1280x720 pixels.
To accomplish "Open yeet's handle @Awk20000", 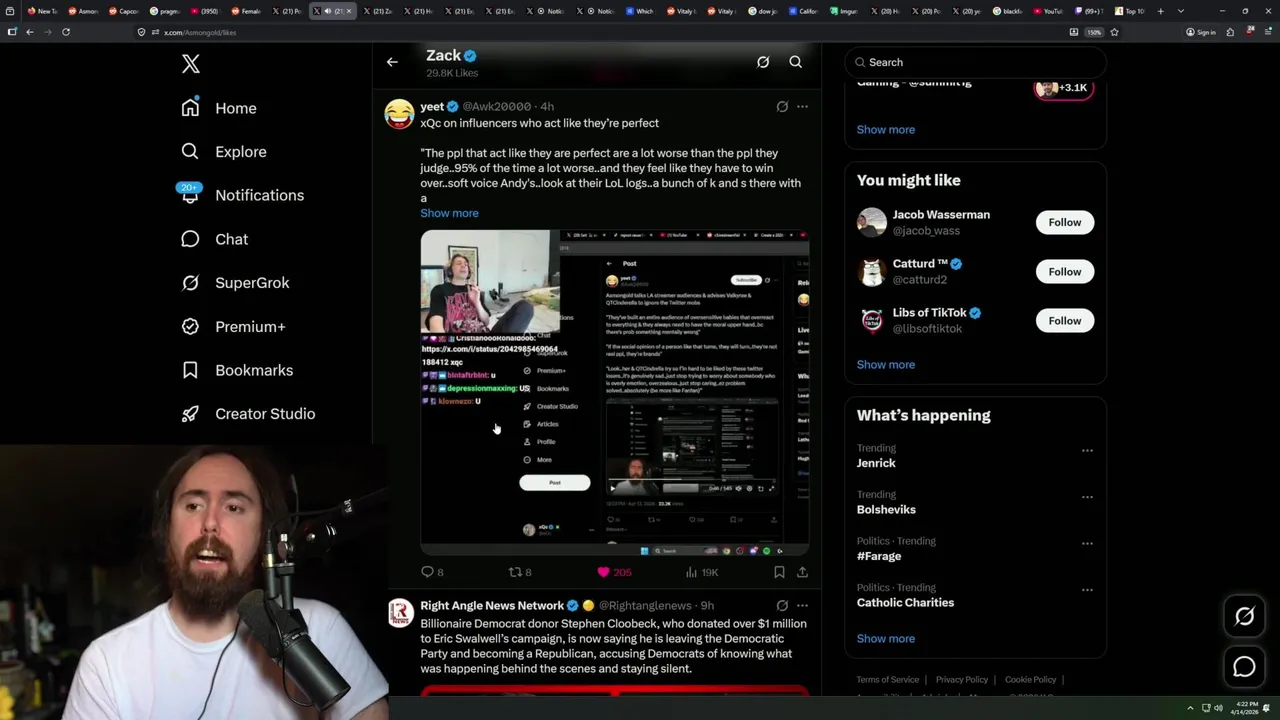I will click(496, 106).
